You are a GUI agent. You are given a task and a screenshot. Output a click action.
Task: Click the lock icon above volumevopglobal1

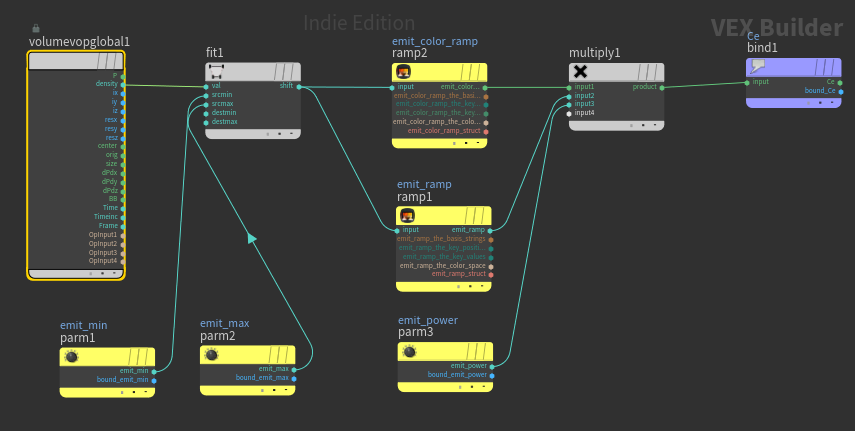point(36,28)
